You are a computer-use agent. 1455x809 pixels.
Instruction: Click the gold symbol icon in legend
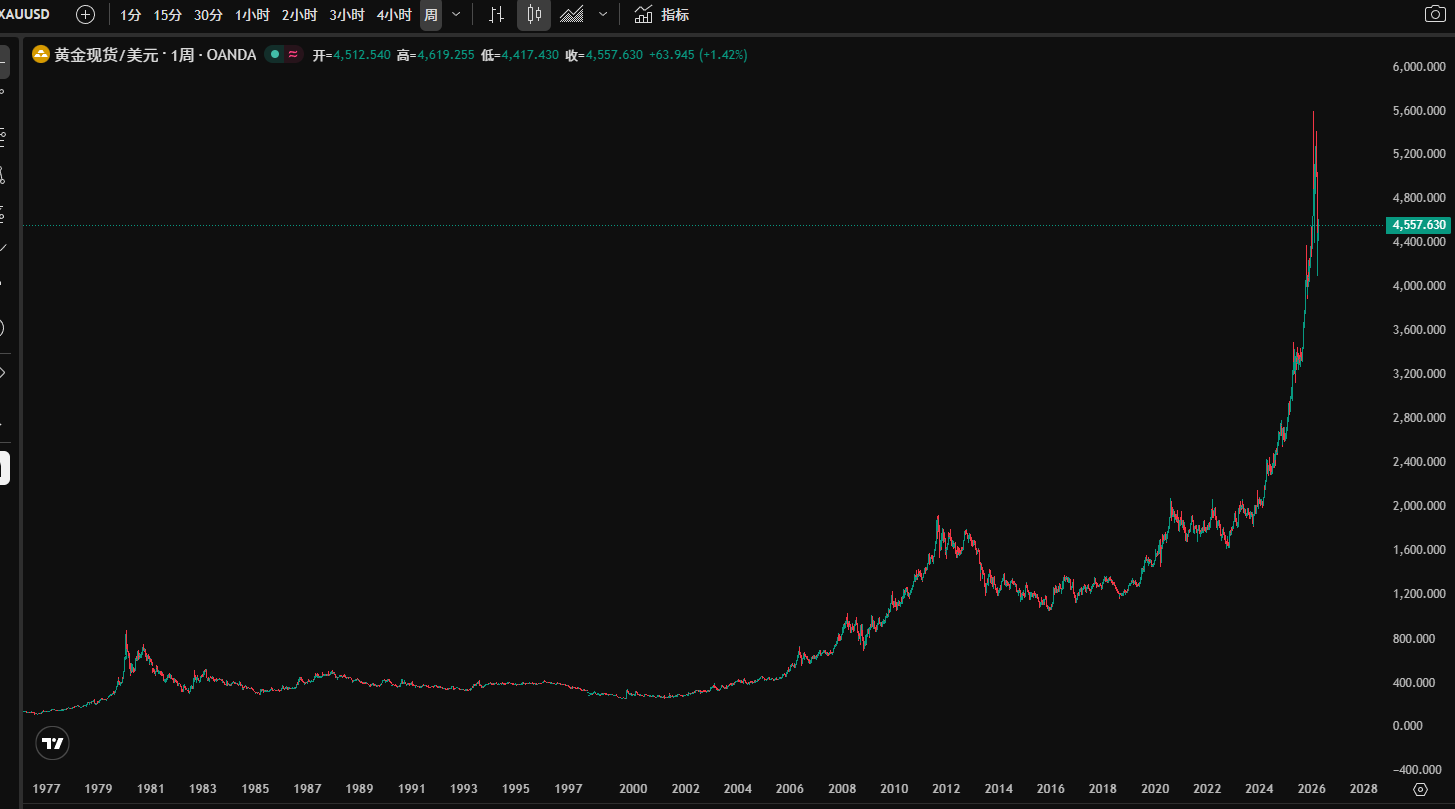click(x=41, y=55)
